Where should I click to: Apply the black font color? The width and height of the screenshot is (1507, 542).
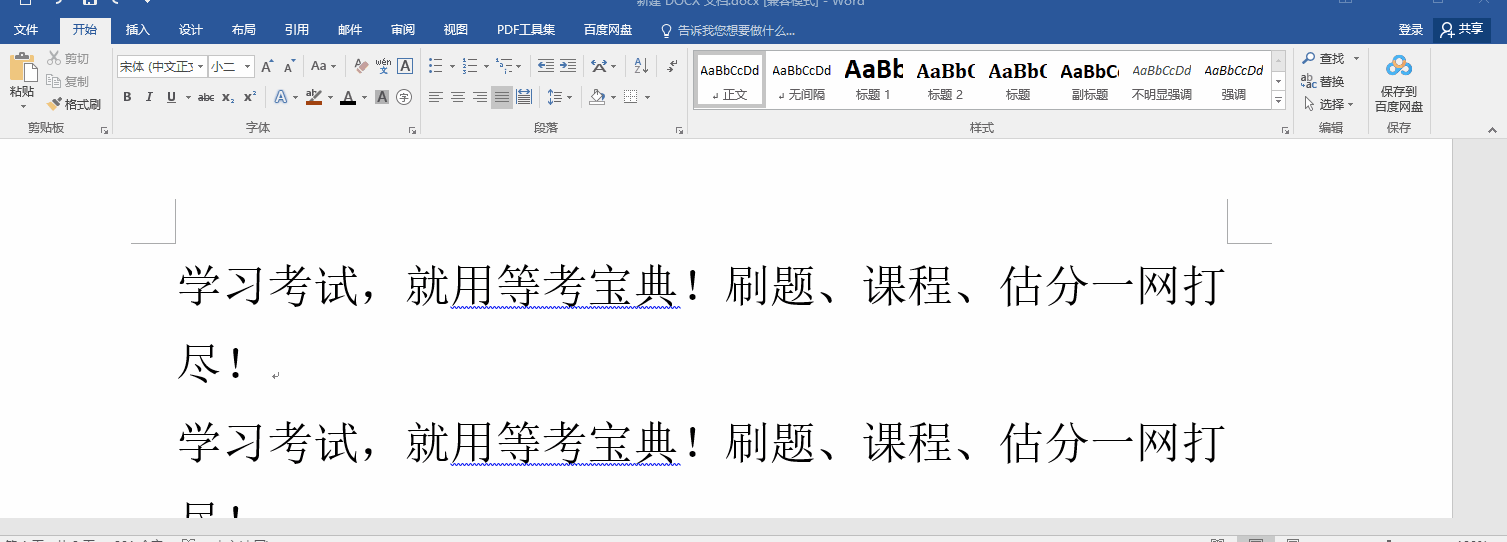pyautogui.click(x=348, y=97)
